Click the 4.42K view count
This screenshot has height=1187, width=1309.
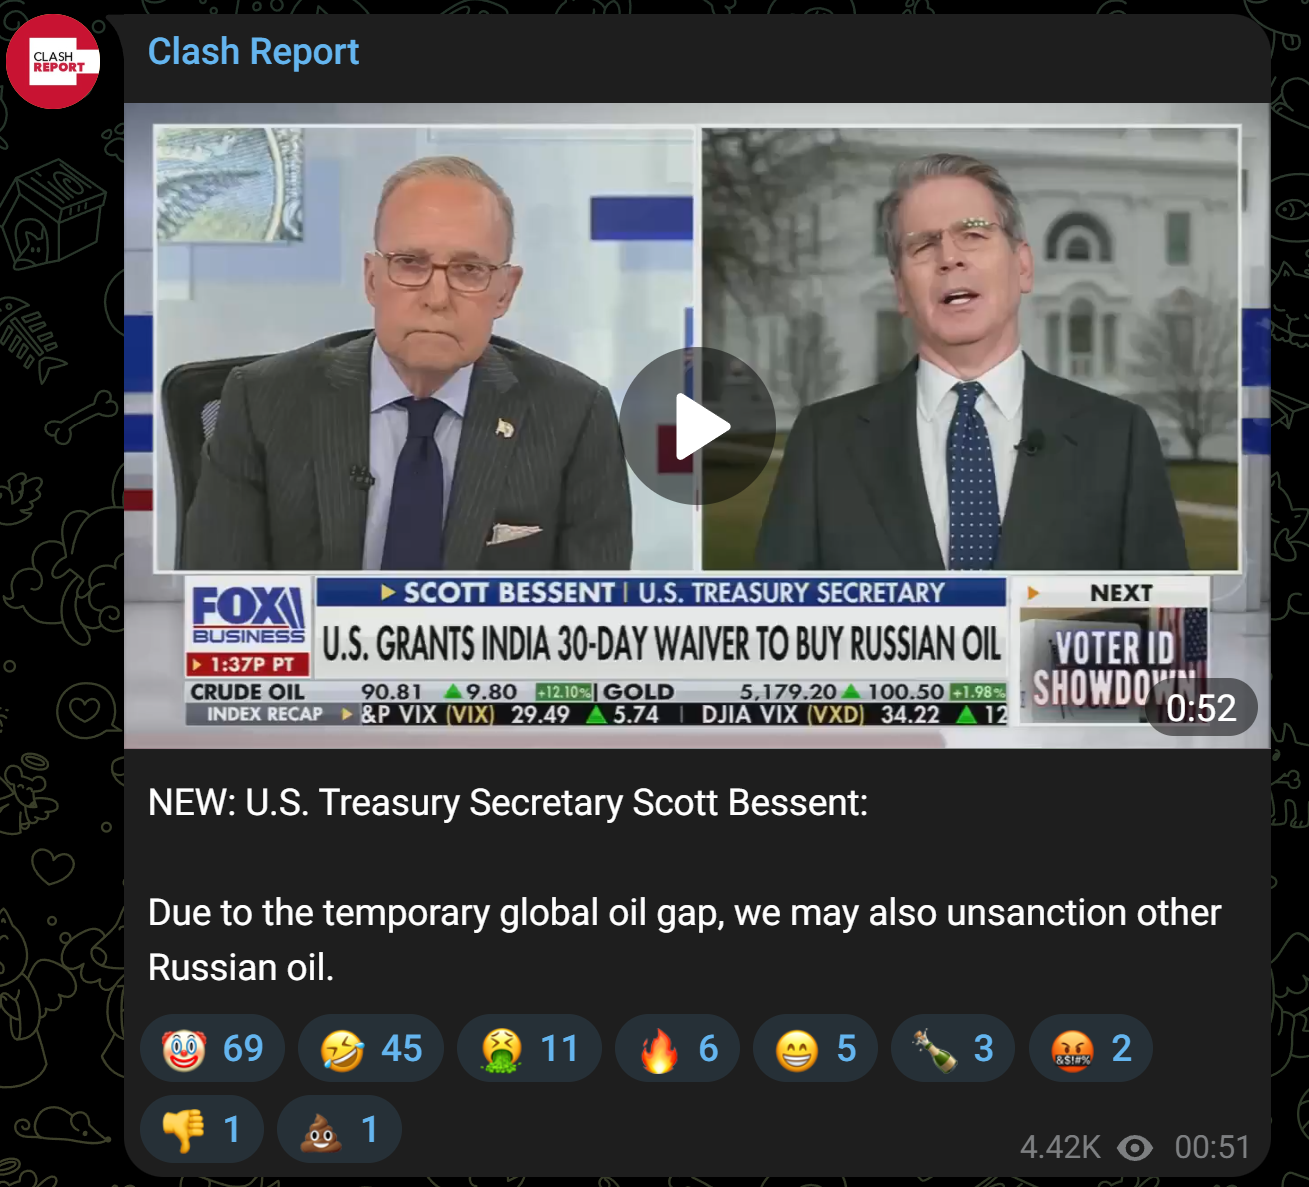coord(1060,1147)
